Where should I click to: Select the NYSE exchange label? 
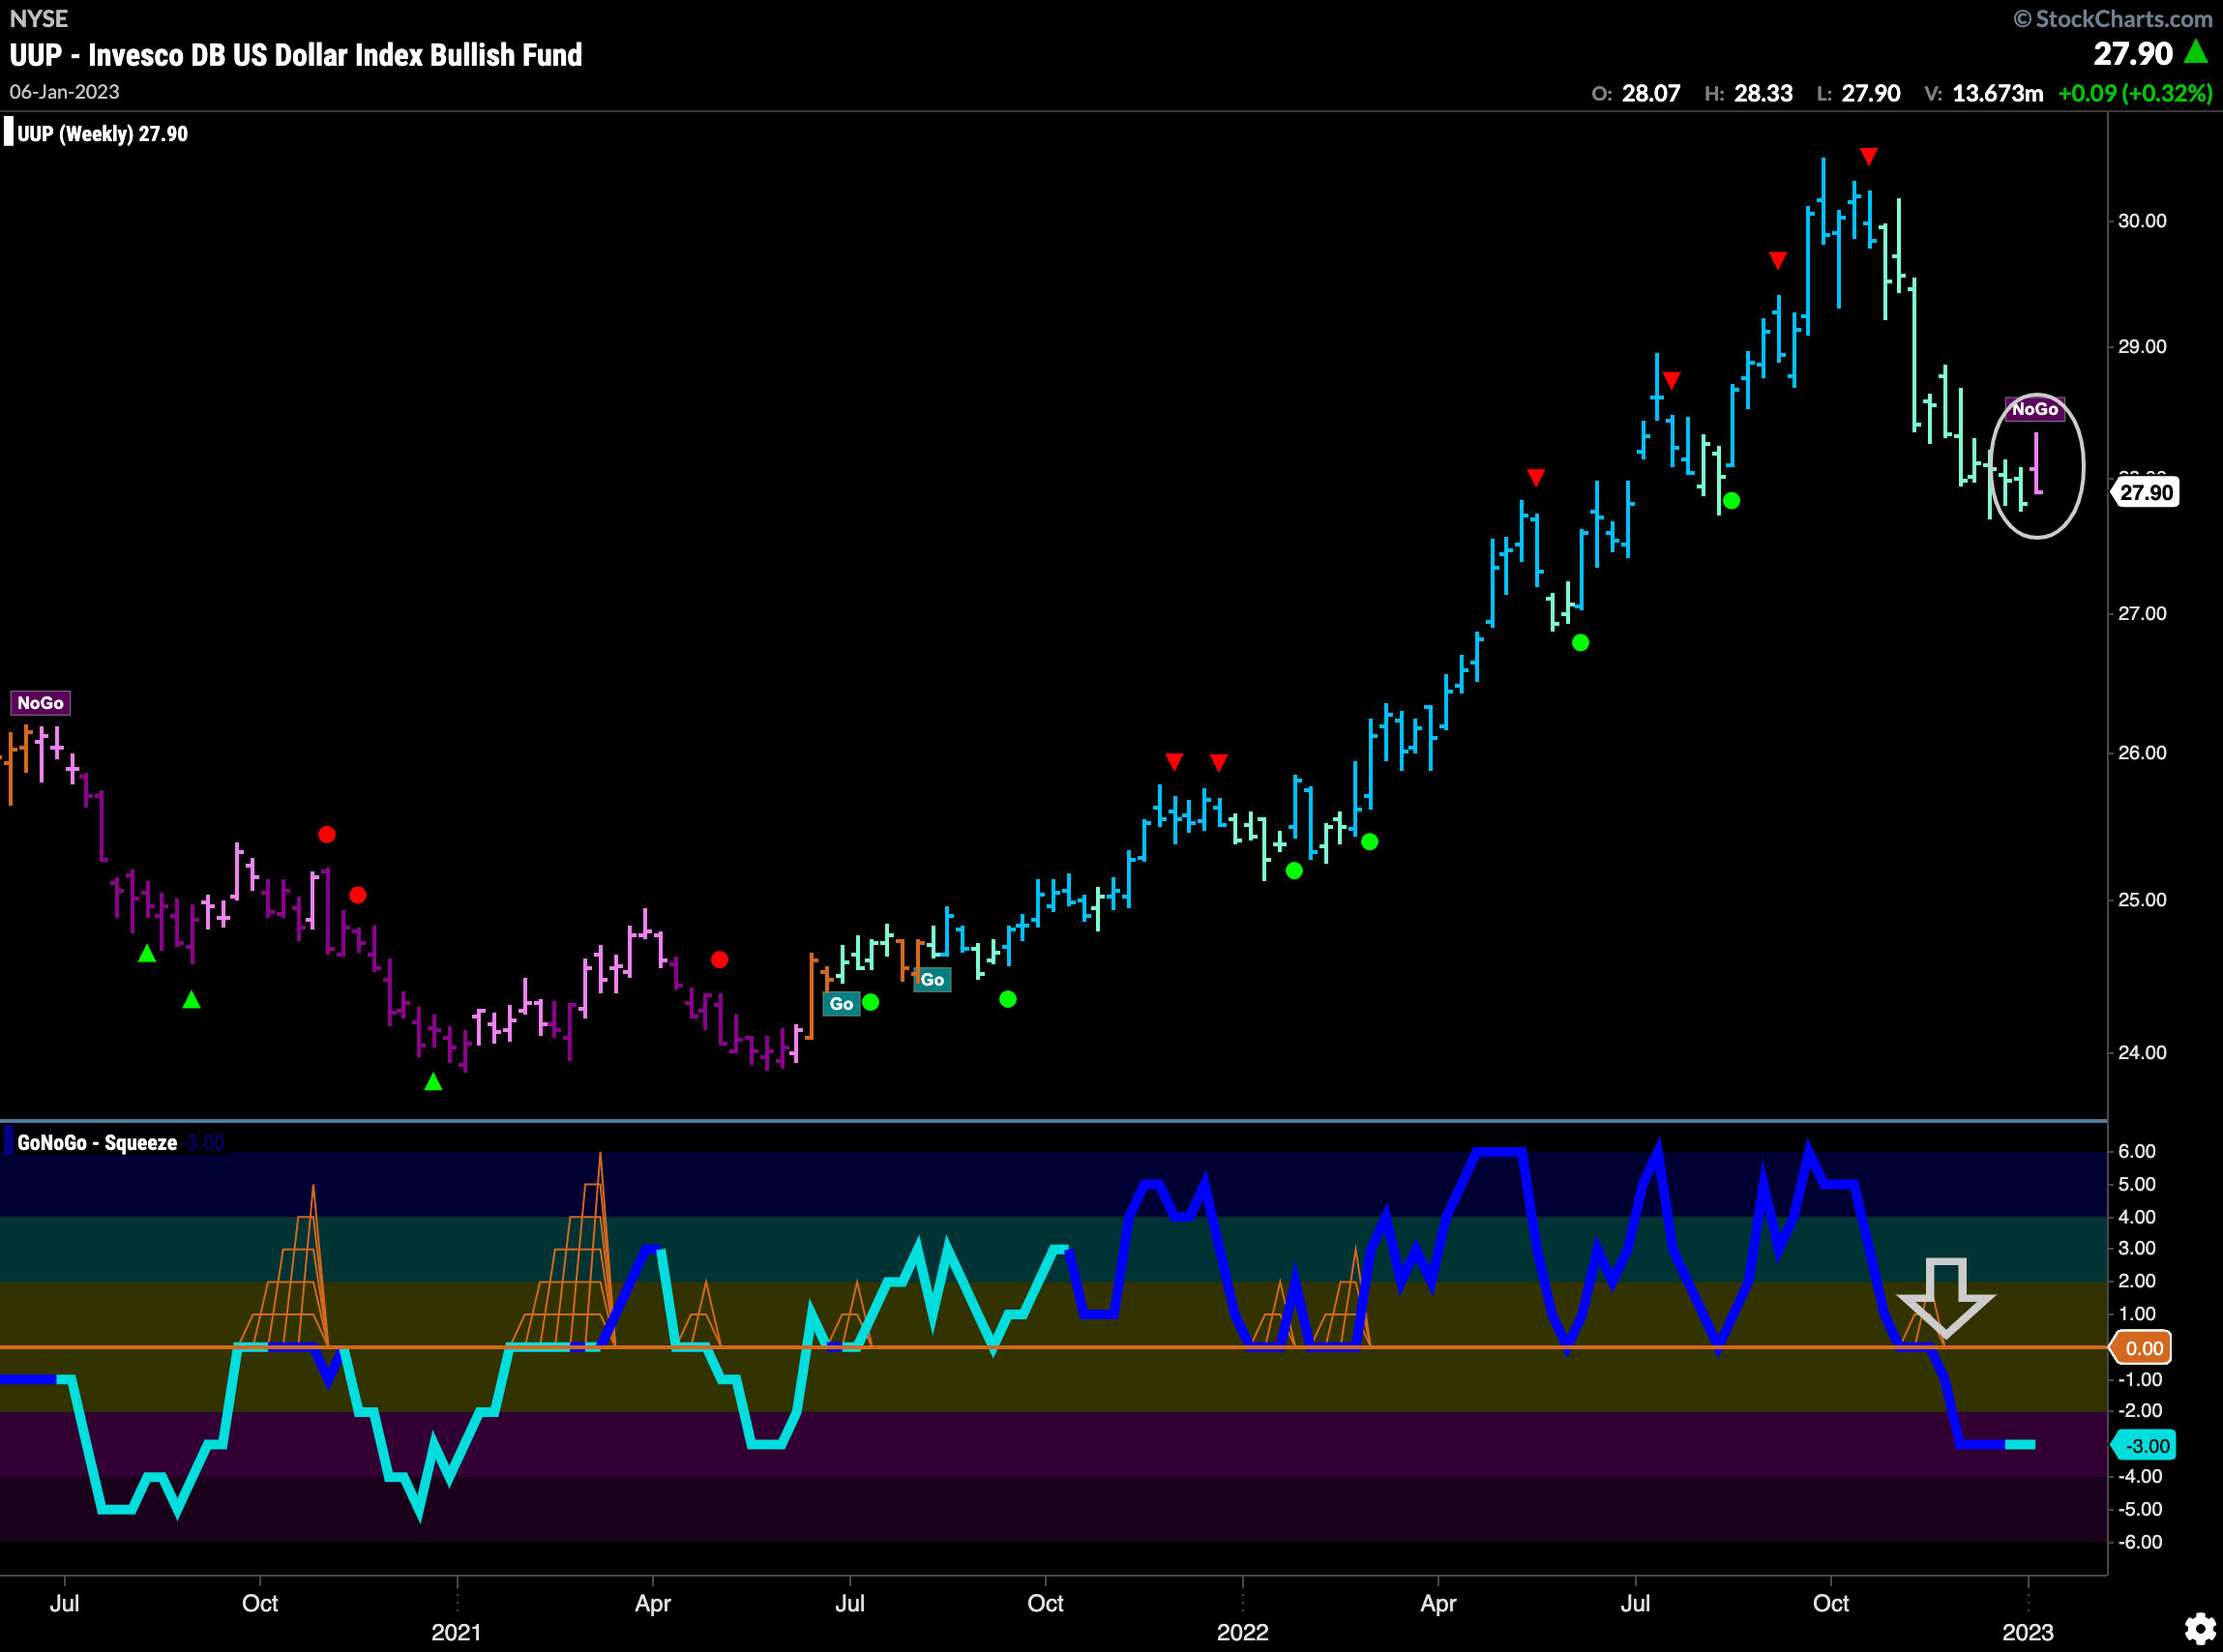click(x=38, y=19)
